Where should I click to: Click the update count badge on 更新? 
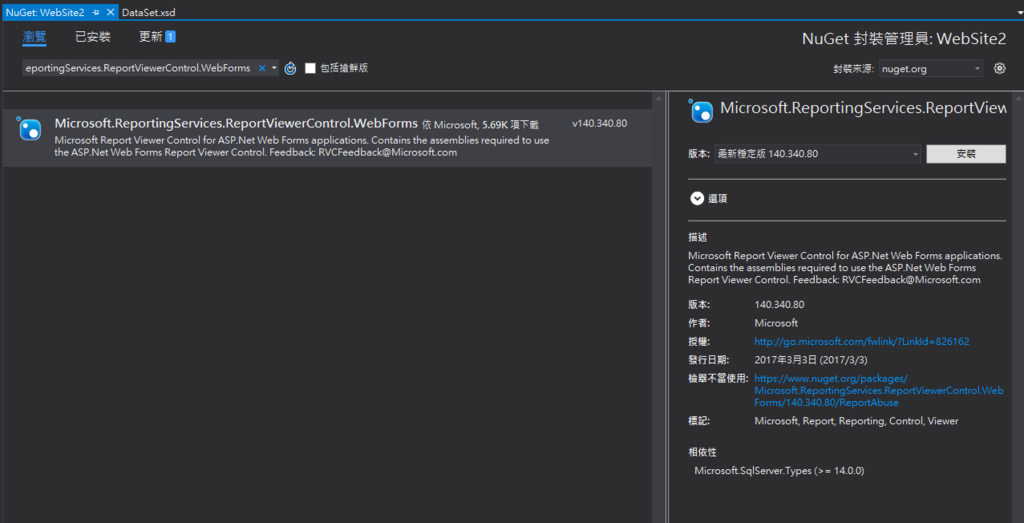tap(170, 37)
